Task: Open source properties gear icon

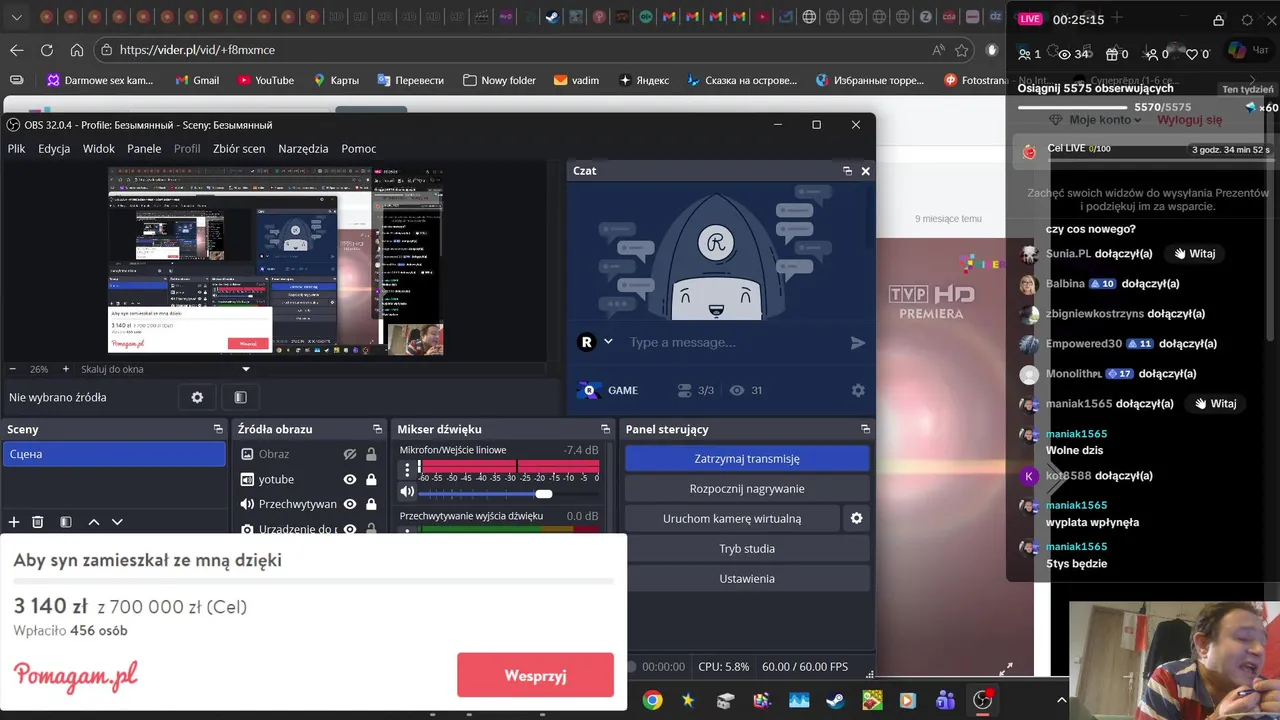Action: point(197,397)
